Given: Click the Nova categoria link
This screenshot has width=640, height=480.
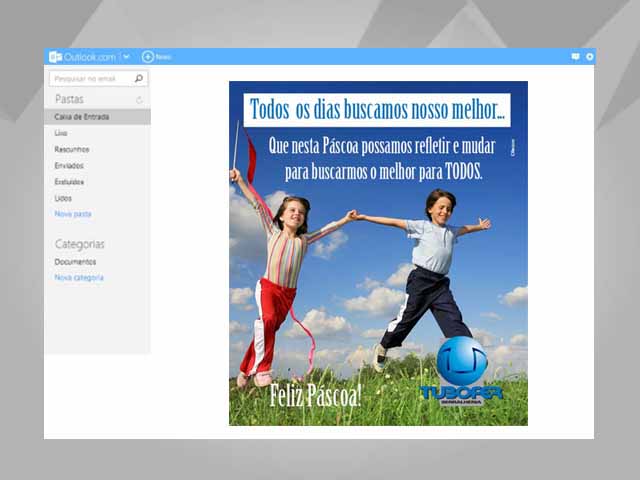Looking at the screenshot, I should 79,278.
